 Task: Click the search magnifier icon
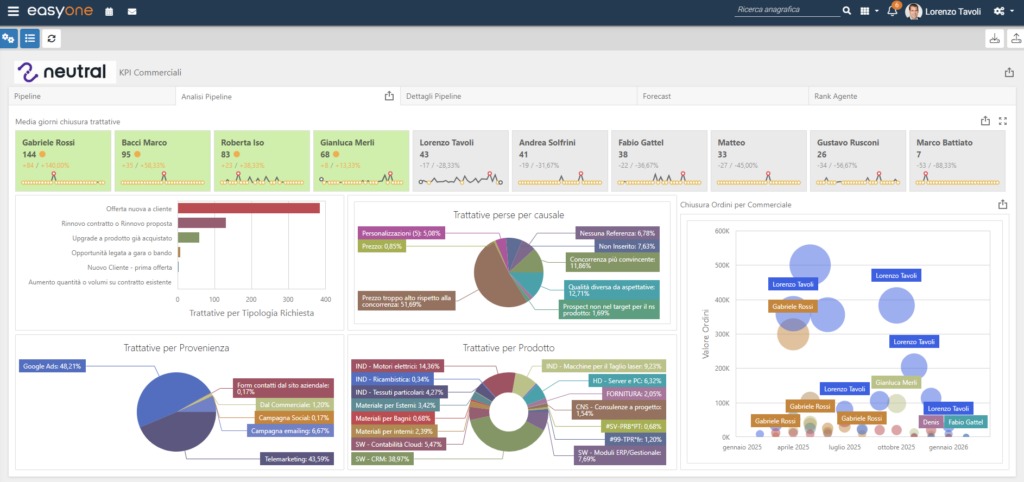pos(848,11)
